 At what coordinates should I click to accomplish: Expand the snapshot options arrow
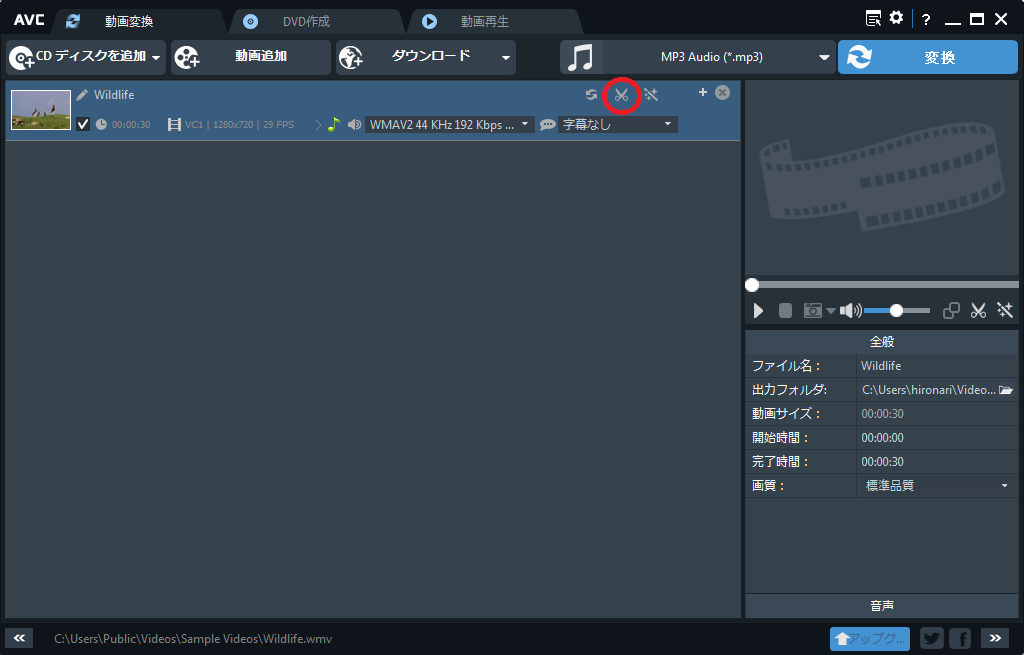pos(831,311)
